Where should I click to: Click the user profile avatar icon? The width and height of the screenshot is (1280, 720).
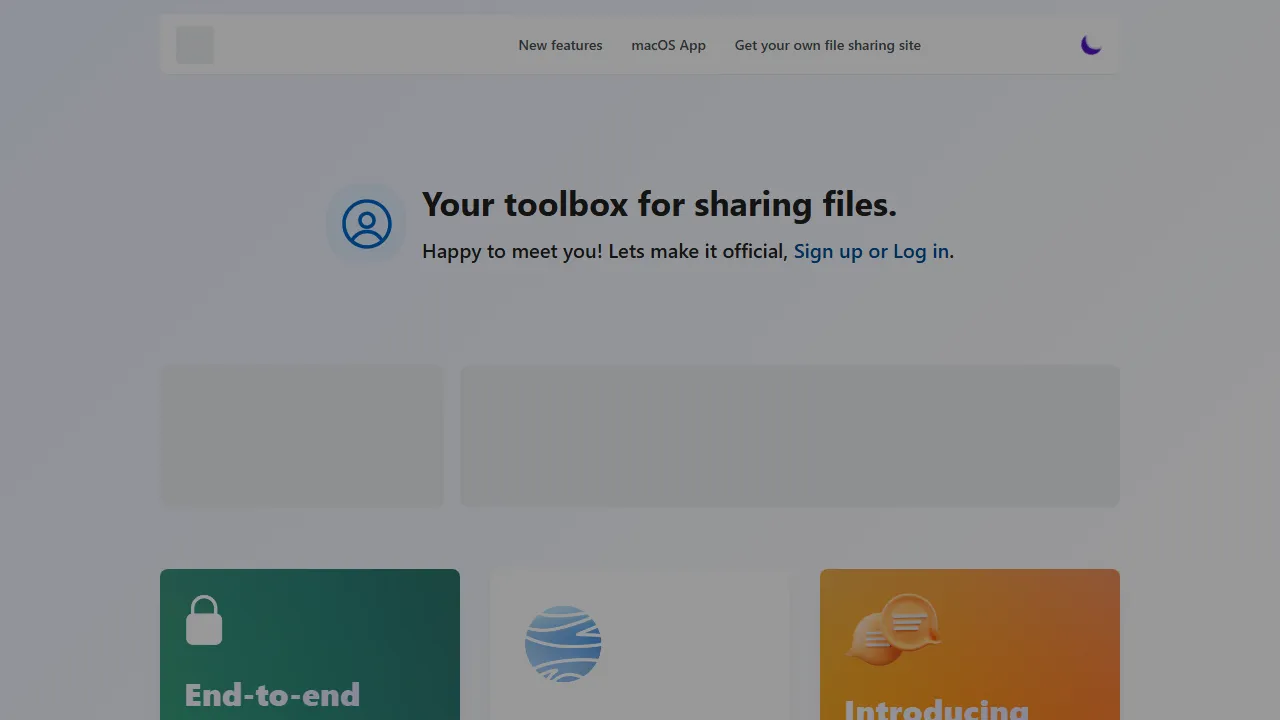coord(366,223)
